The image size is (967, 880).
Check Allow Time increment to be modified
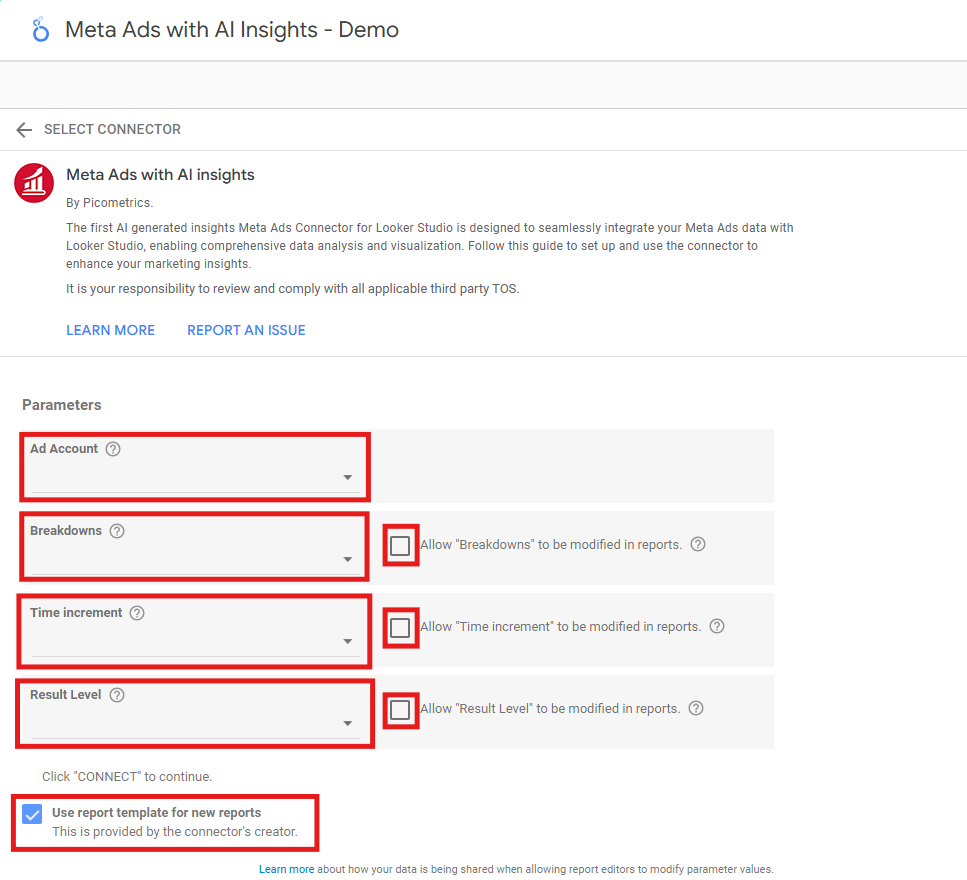[x=400, y=628]
